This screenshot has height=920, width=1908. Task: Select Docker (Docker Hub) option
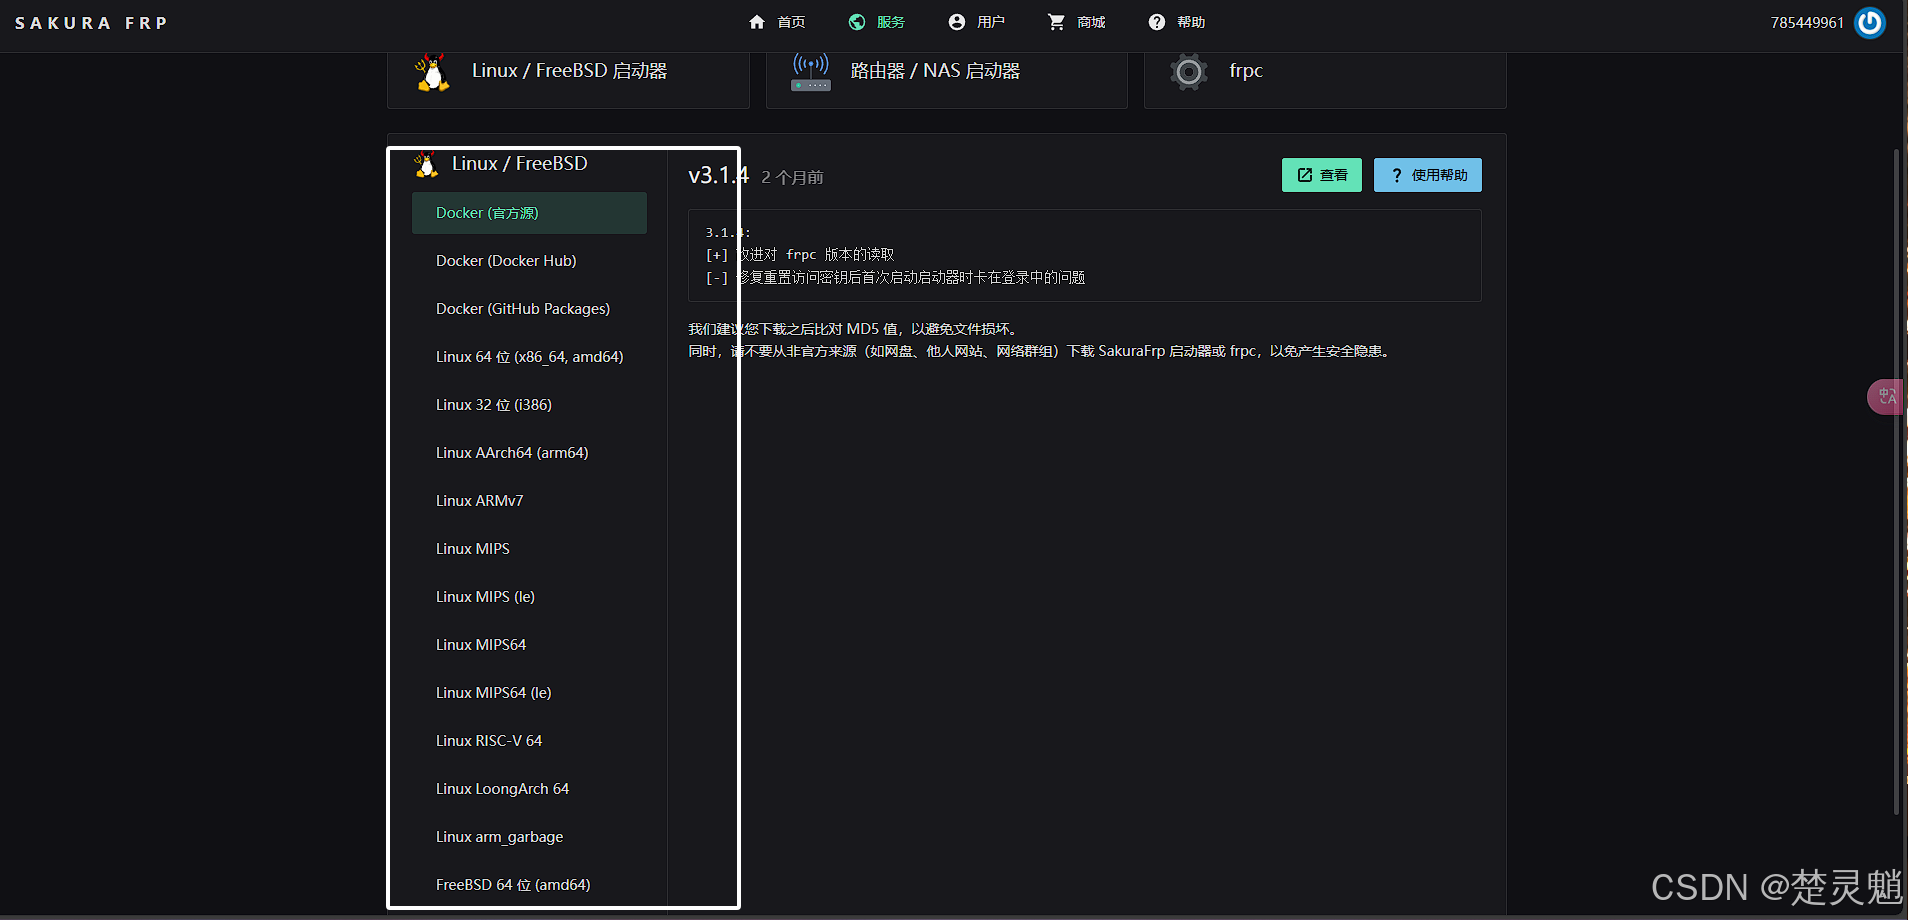pyautogui.click(x=529, y=261)
